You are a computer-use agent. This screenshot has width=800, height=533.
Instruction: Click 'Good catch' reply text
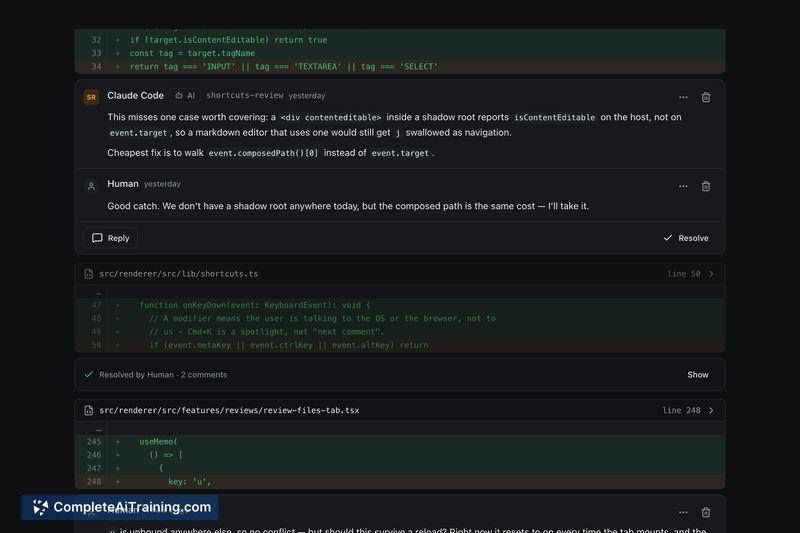click(x=348, y=206)
